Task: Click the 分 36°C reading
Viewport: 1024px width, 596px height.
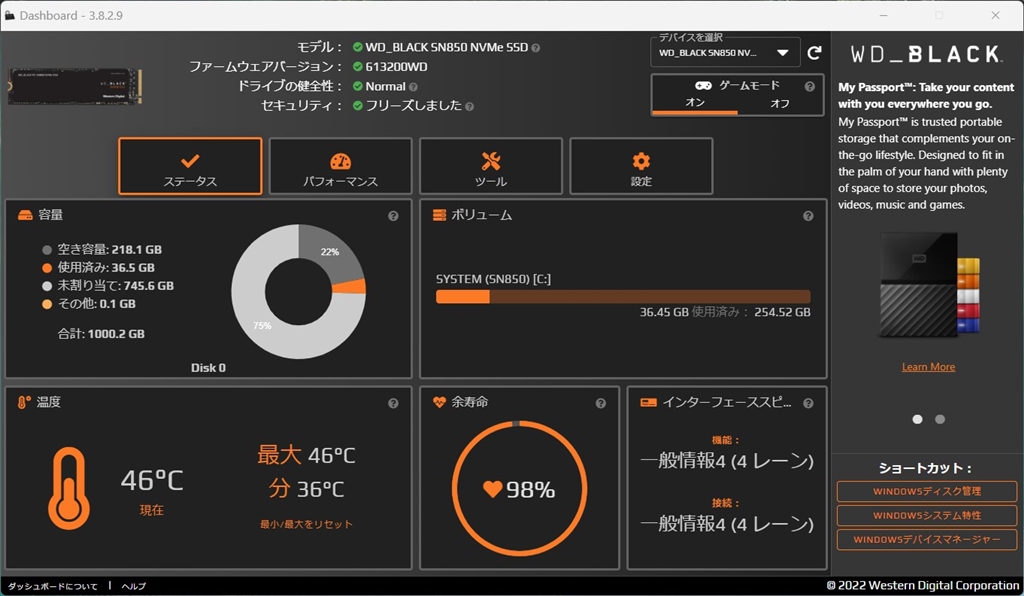Action: tap(306, 489)
